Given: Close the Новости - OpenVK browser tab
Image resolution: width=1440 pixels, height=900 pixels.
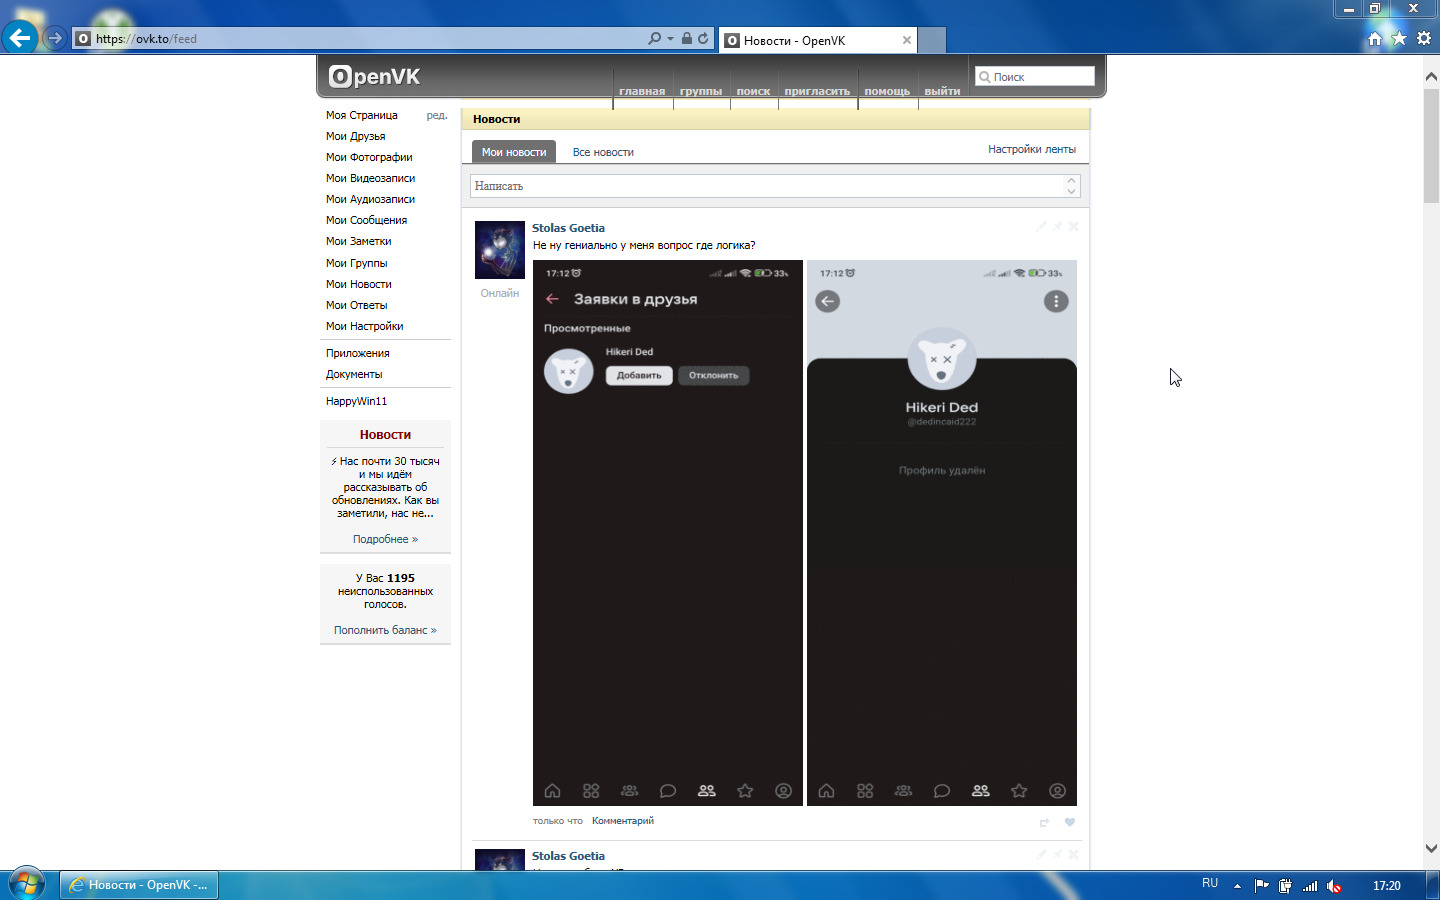Looking at the screenshot, I should click(x=907, y=40).
